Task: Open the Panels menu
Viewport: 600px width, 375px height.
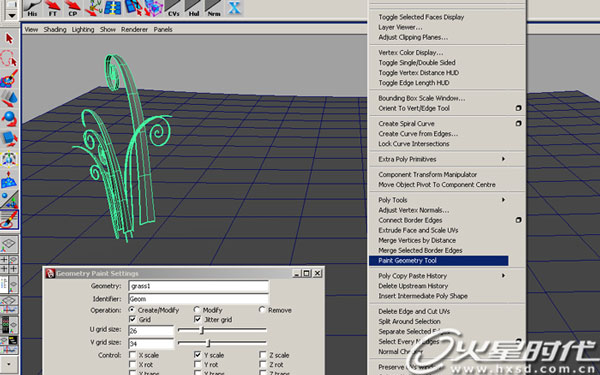Action: [x=163, y=29]
